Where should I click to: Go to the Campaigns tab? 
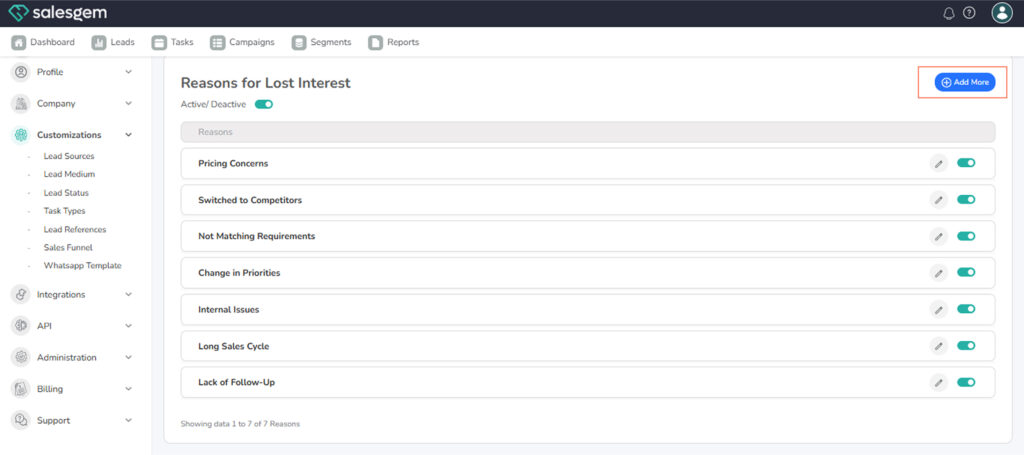point(244,42)
